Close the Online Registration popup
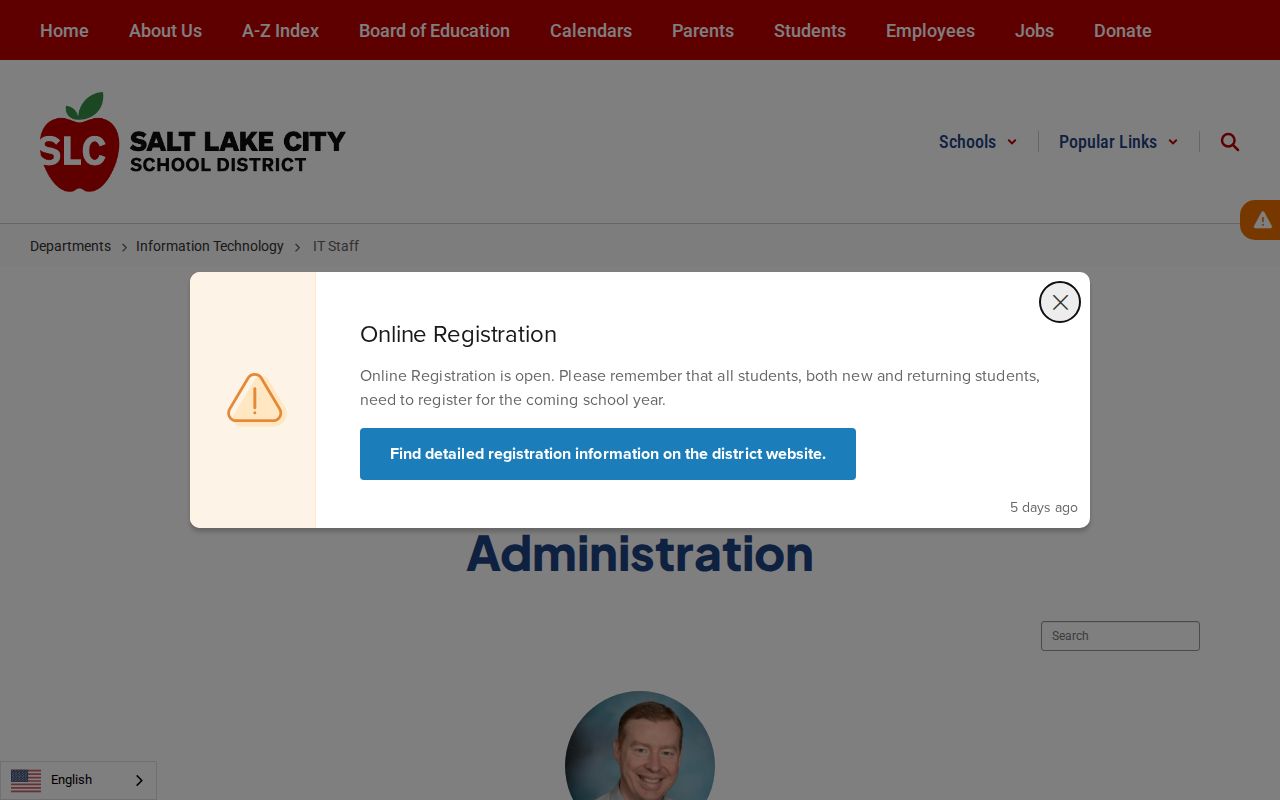The height and width of the screenshot is (800, 1280). point(1060,302)
